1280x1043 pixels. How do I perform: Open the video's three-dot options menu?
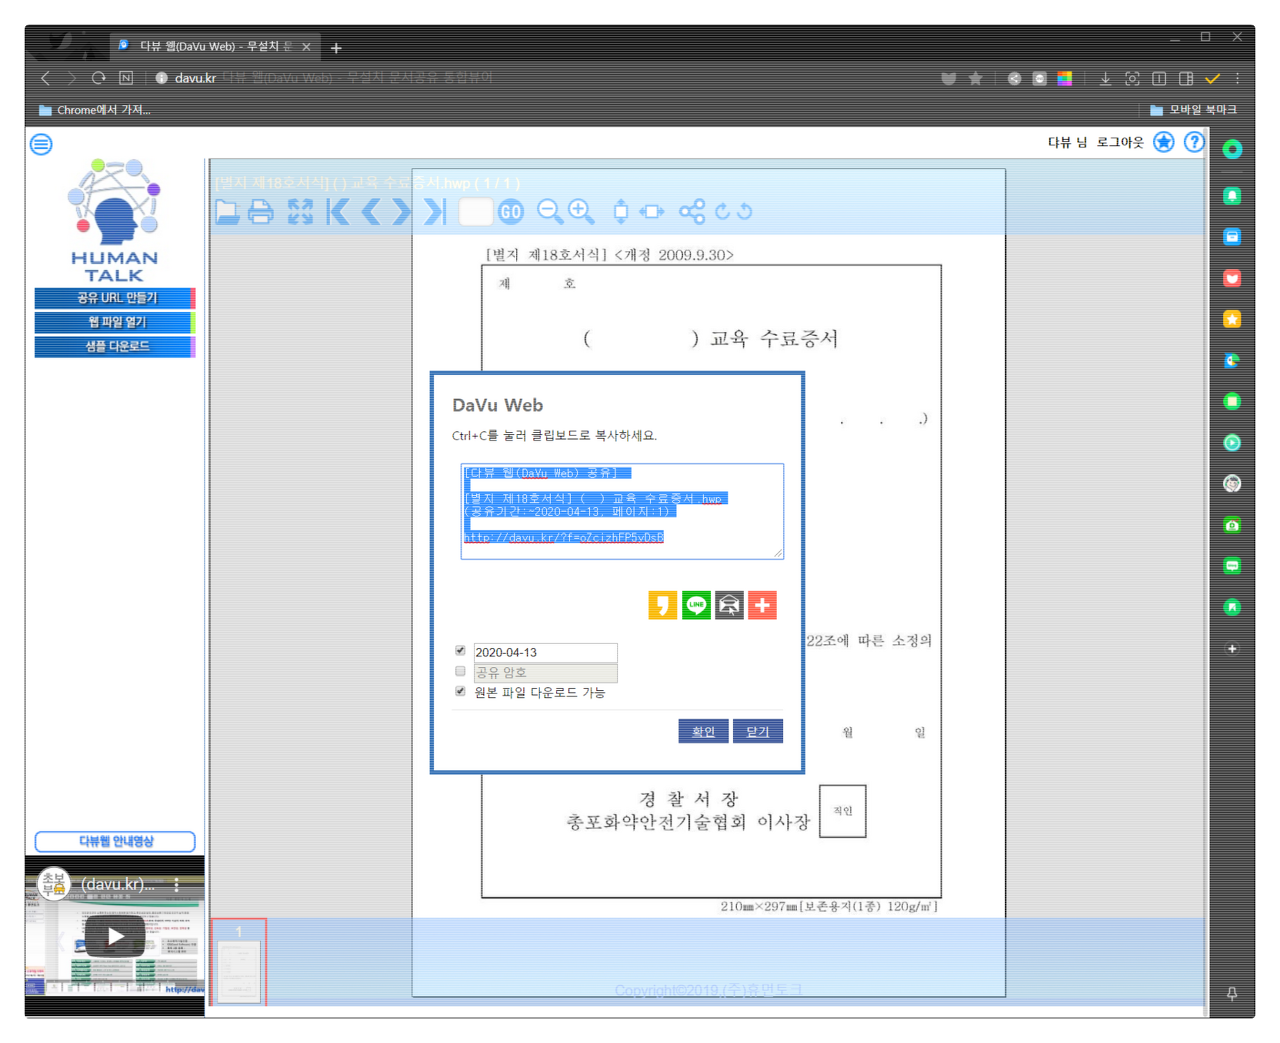point(177,885)
